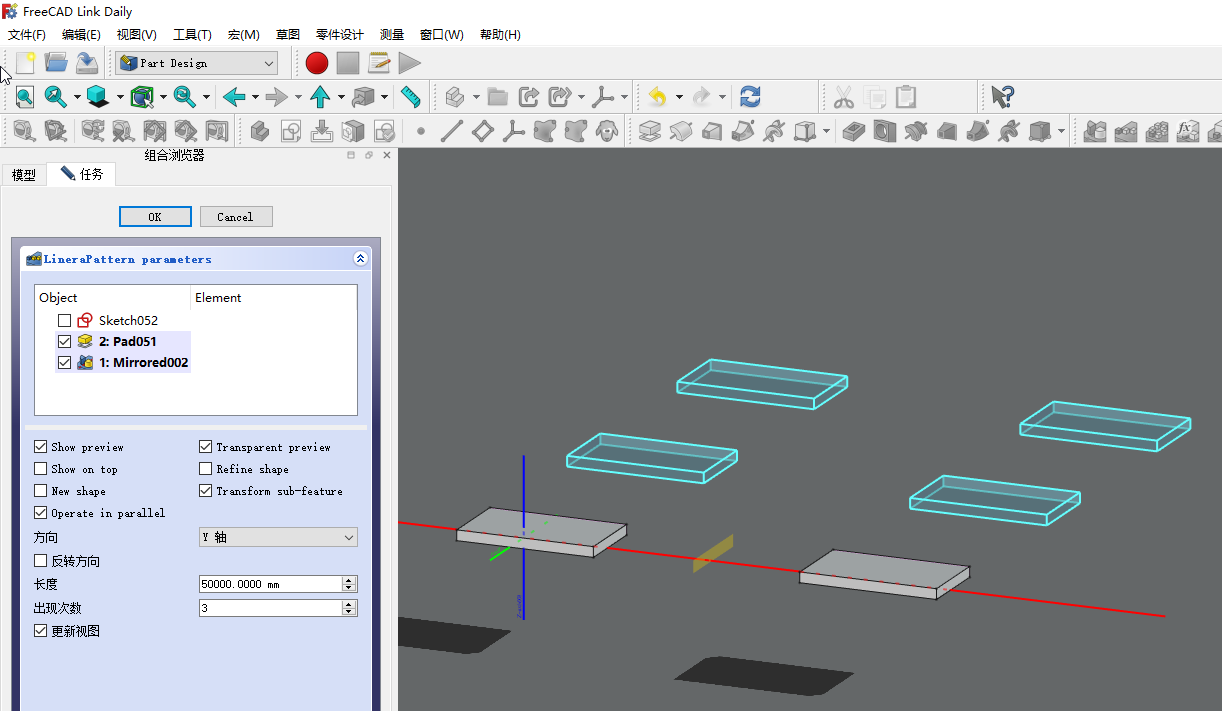This screenshot has height=711, width=1222.
Task: Click the Open file folder icon
Action: pos(56,63)
